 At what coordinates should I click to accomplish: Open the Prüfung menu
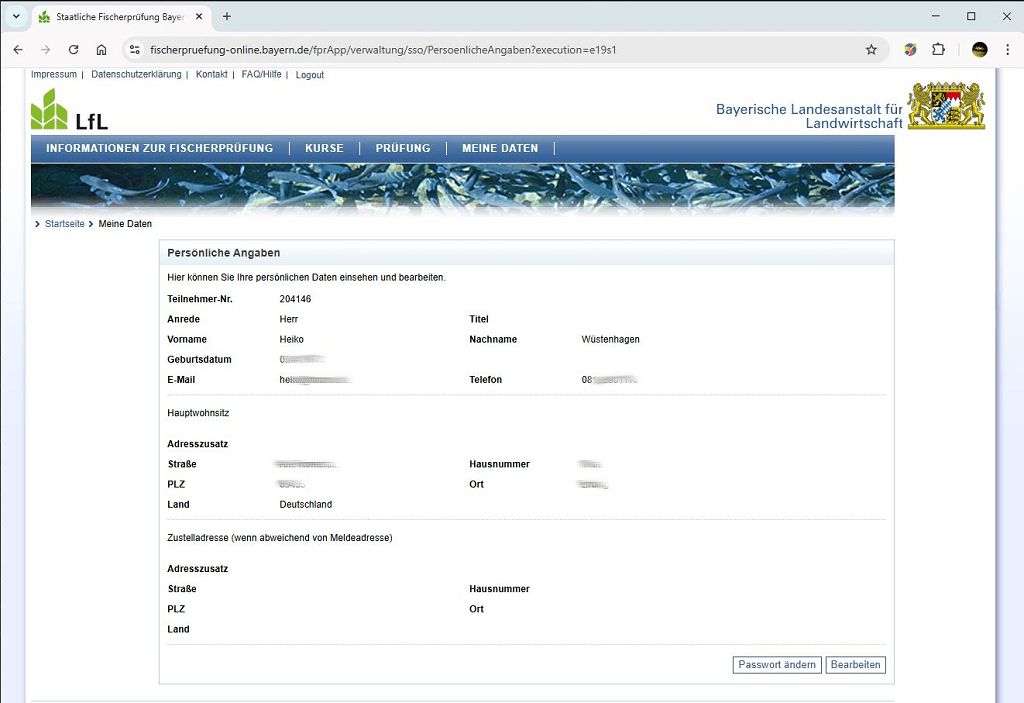click(403, 148)
